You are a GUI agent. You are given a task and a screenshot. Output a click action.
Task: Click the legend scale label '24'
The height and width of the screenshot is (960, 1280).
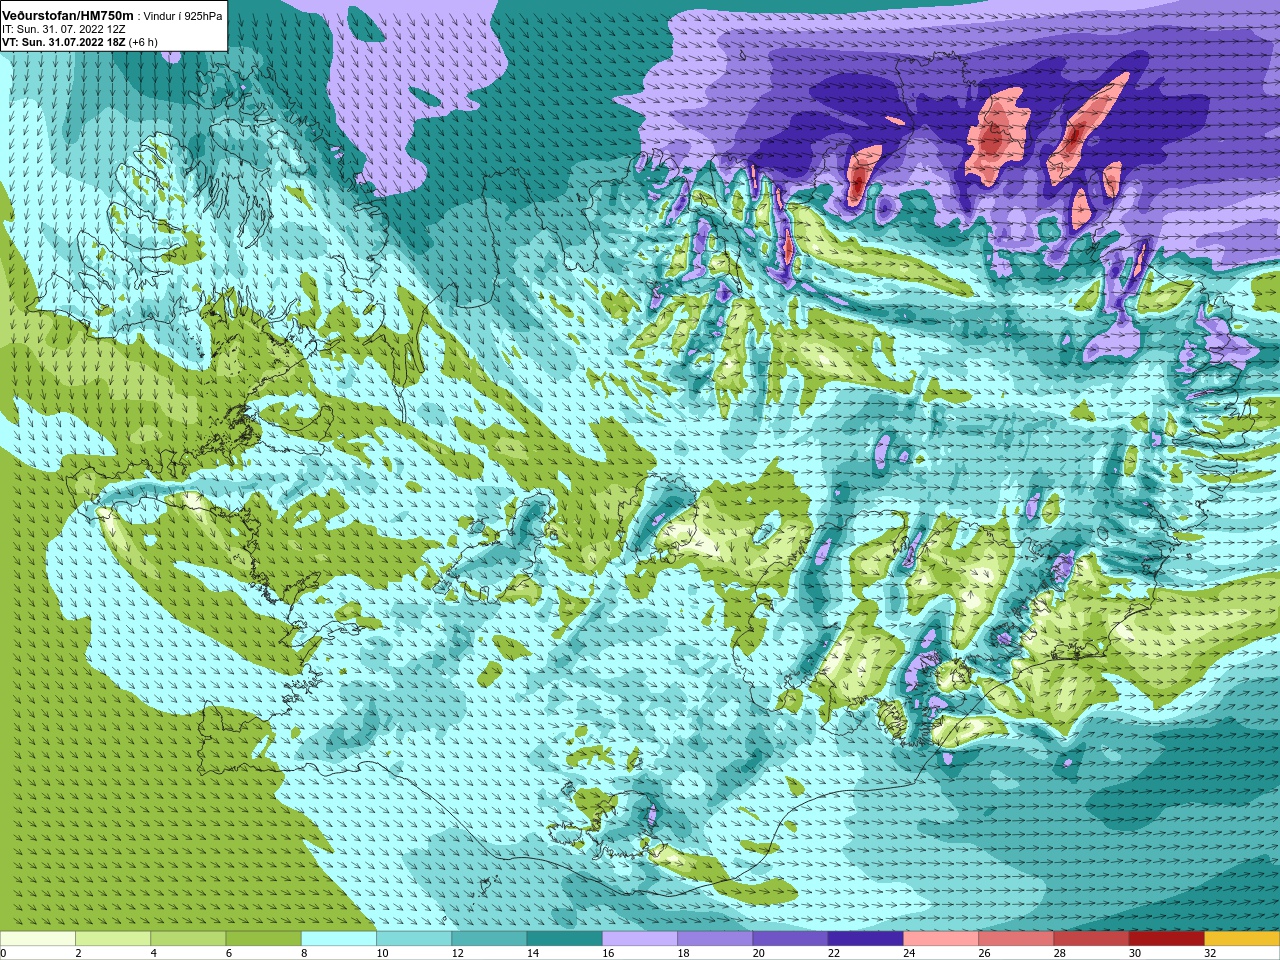[908, 953]
